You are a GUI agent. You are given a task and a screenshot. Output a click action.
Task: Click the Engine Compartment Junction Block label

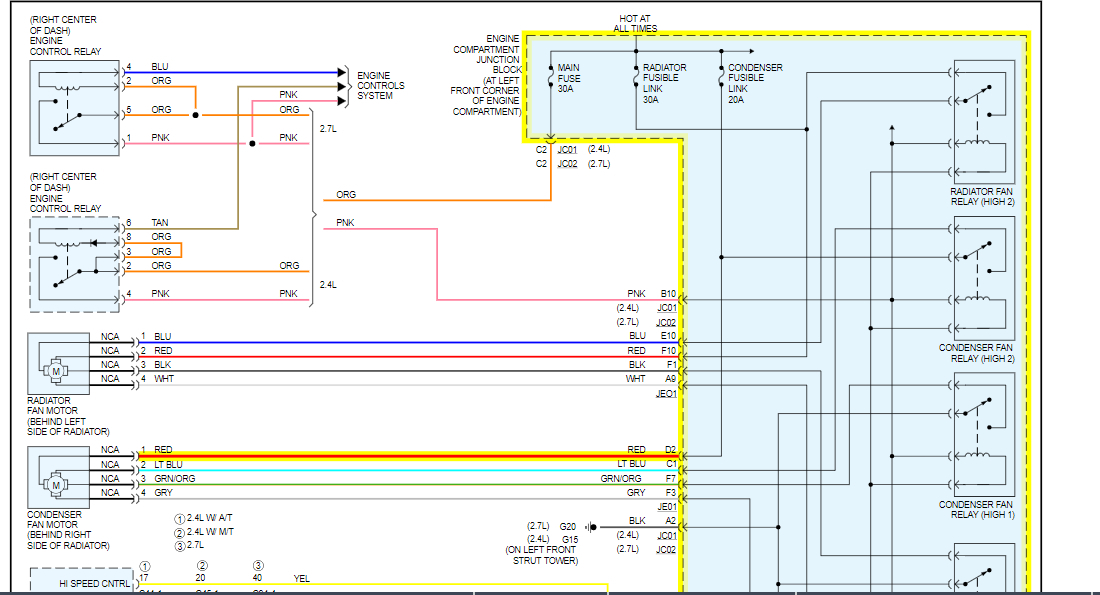click(486, 76)
